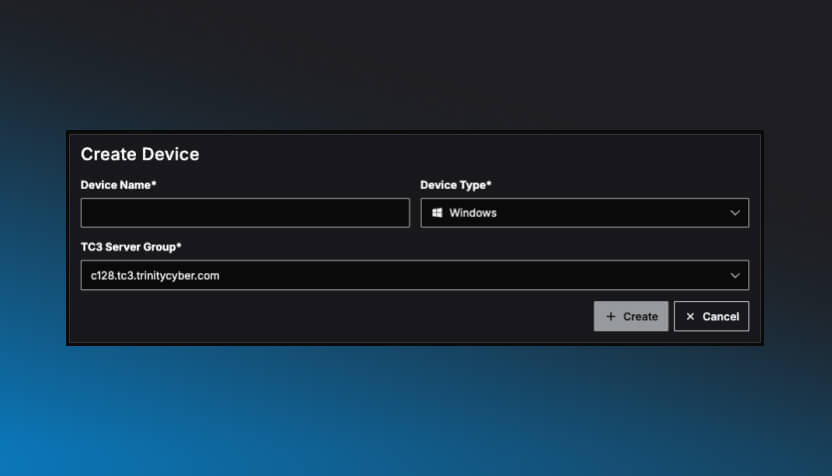Image resolution: width=832 pixels, height=476 pixels.
Task: Click the Device Name* label
Action: click(x=118, y=185)
